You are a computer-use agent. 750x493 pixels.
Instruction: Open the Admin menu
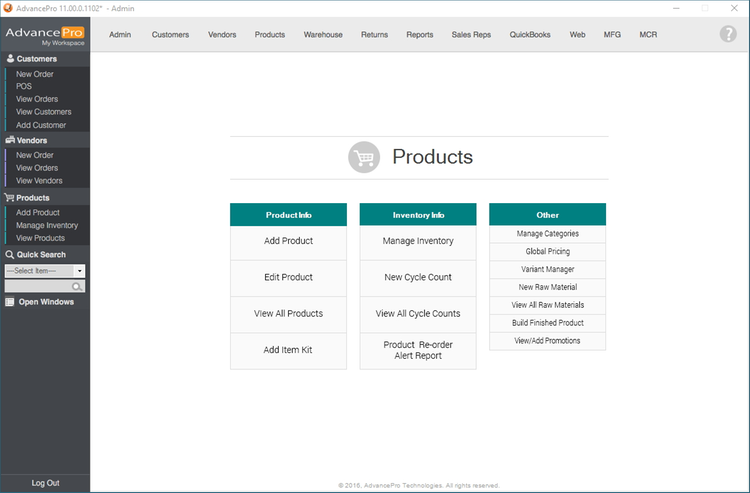click(x=120, y=34)
